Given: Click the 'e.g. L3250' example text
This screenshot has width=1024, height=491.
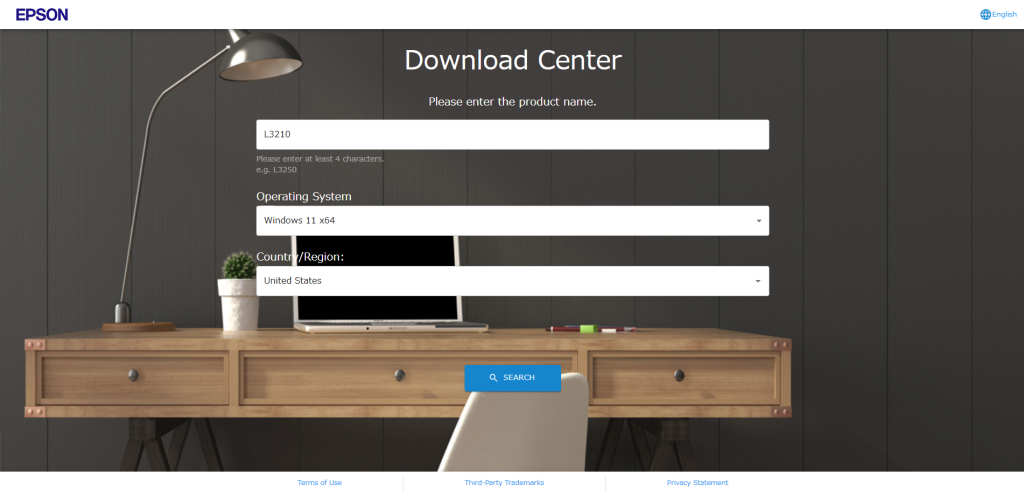Looking at the screenshot, I should click(276, 170).
